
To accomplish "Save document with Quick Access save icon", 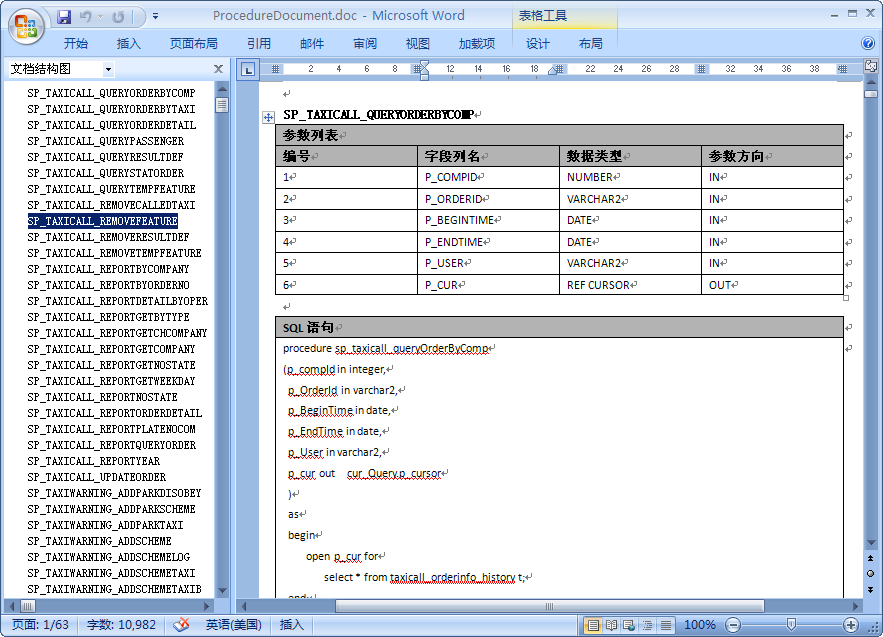I will 64,17.
